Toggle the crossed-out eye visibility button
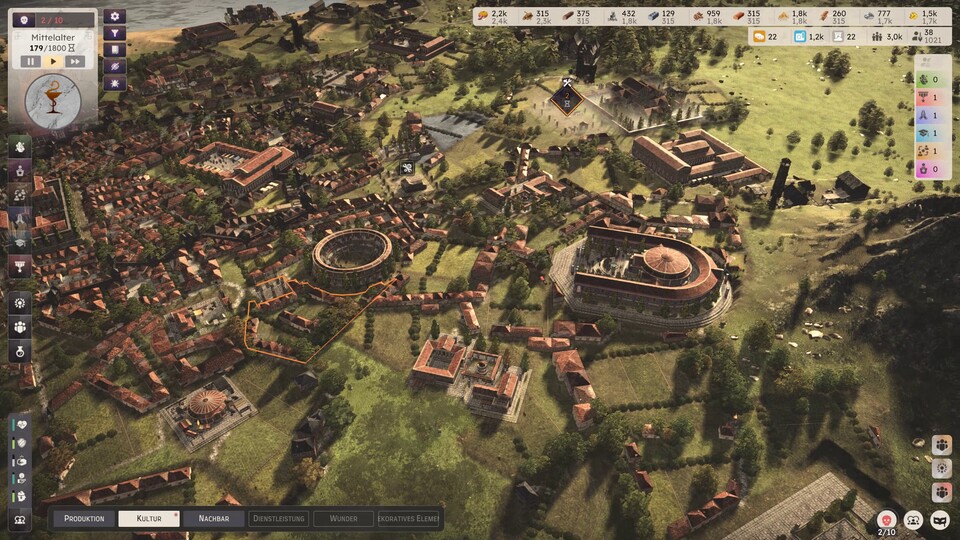Viewport: 960px width, 540px height. click(x=115, y=65)
